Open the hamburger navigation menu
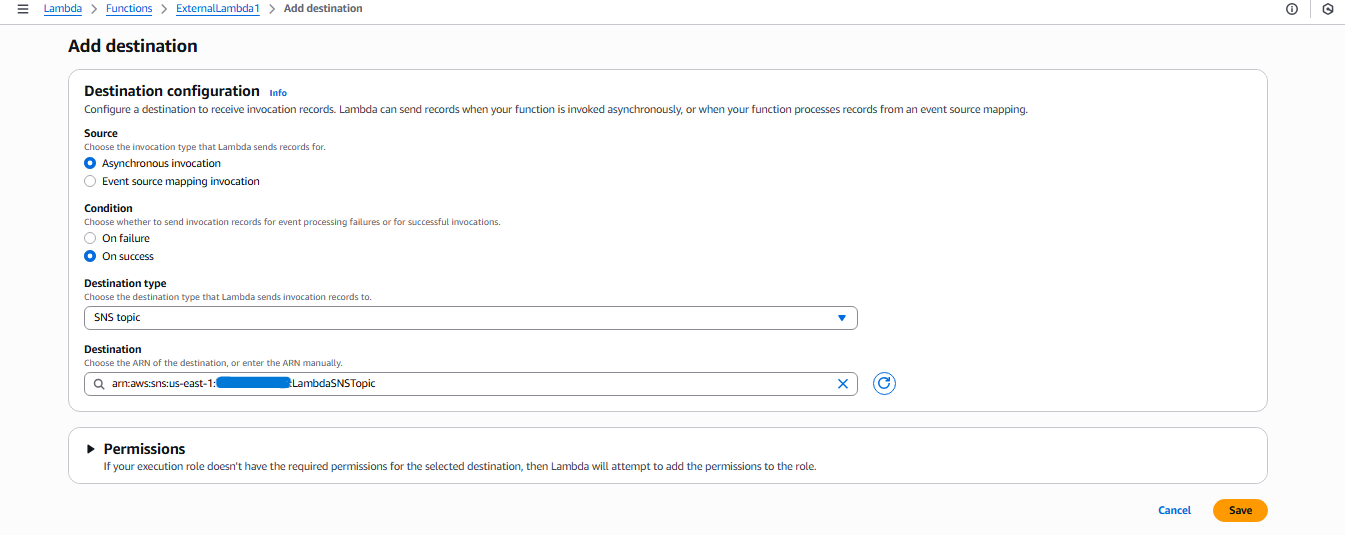 tap(23, 9)
